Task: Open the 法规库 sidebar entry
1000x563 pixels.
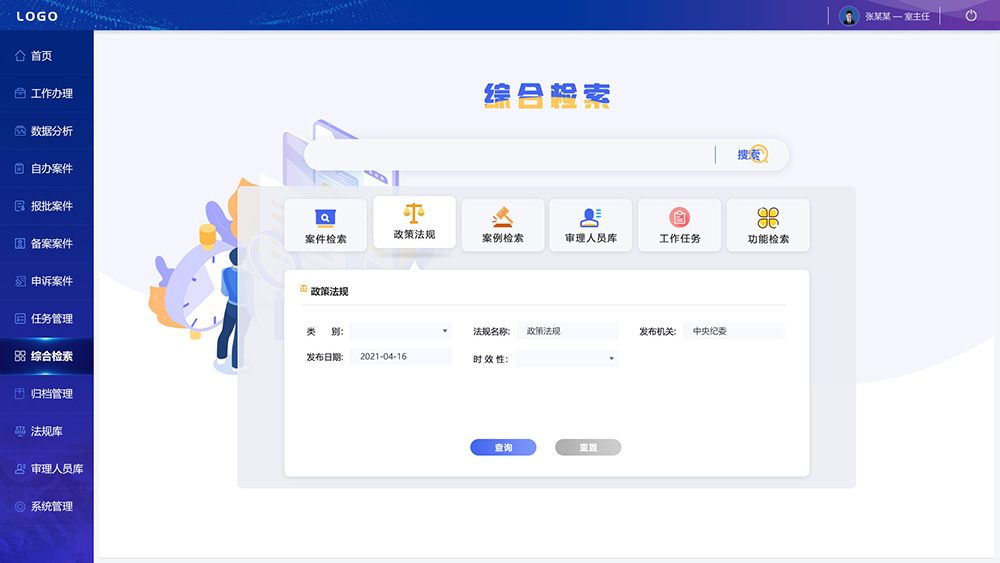Action: click(47, 431)
